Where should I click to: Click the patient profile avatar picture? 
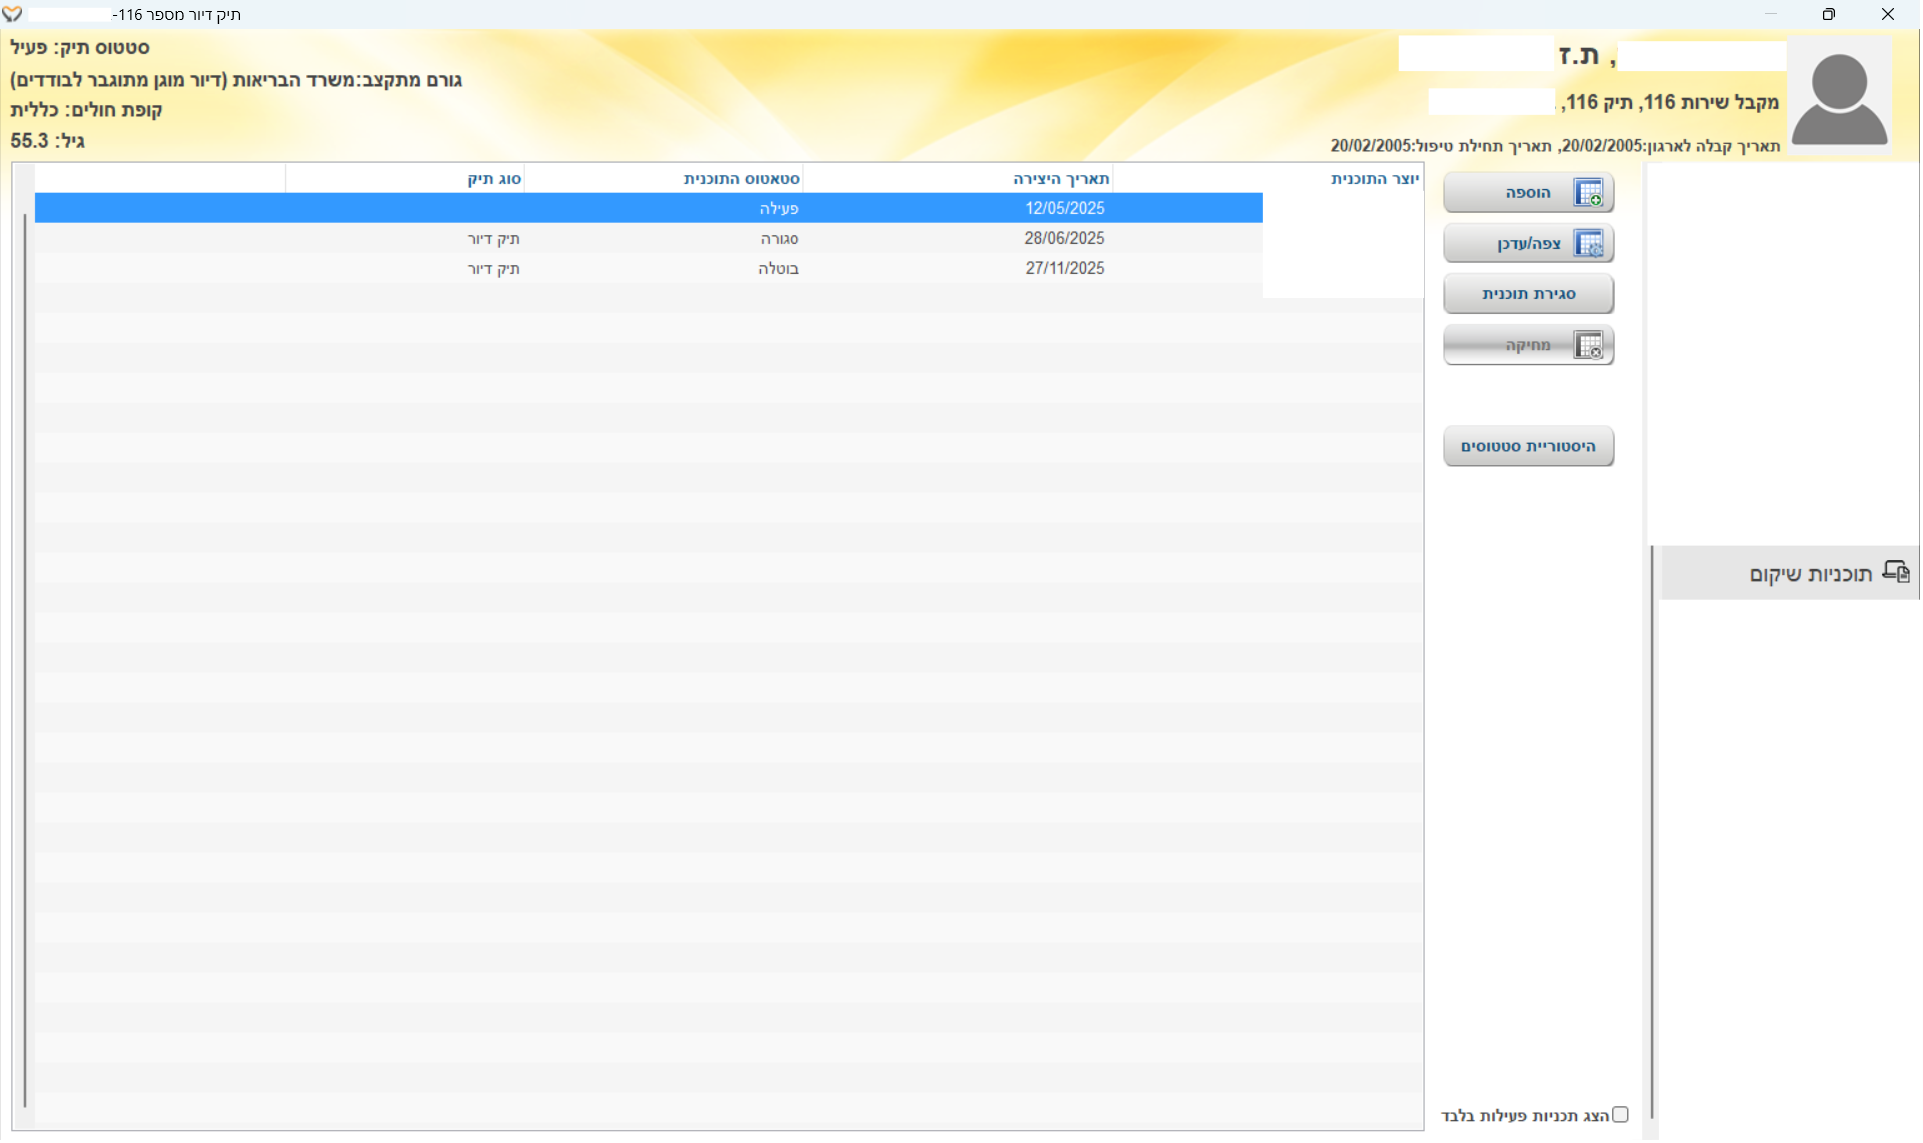click(1839, 98)
